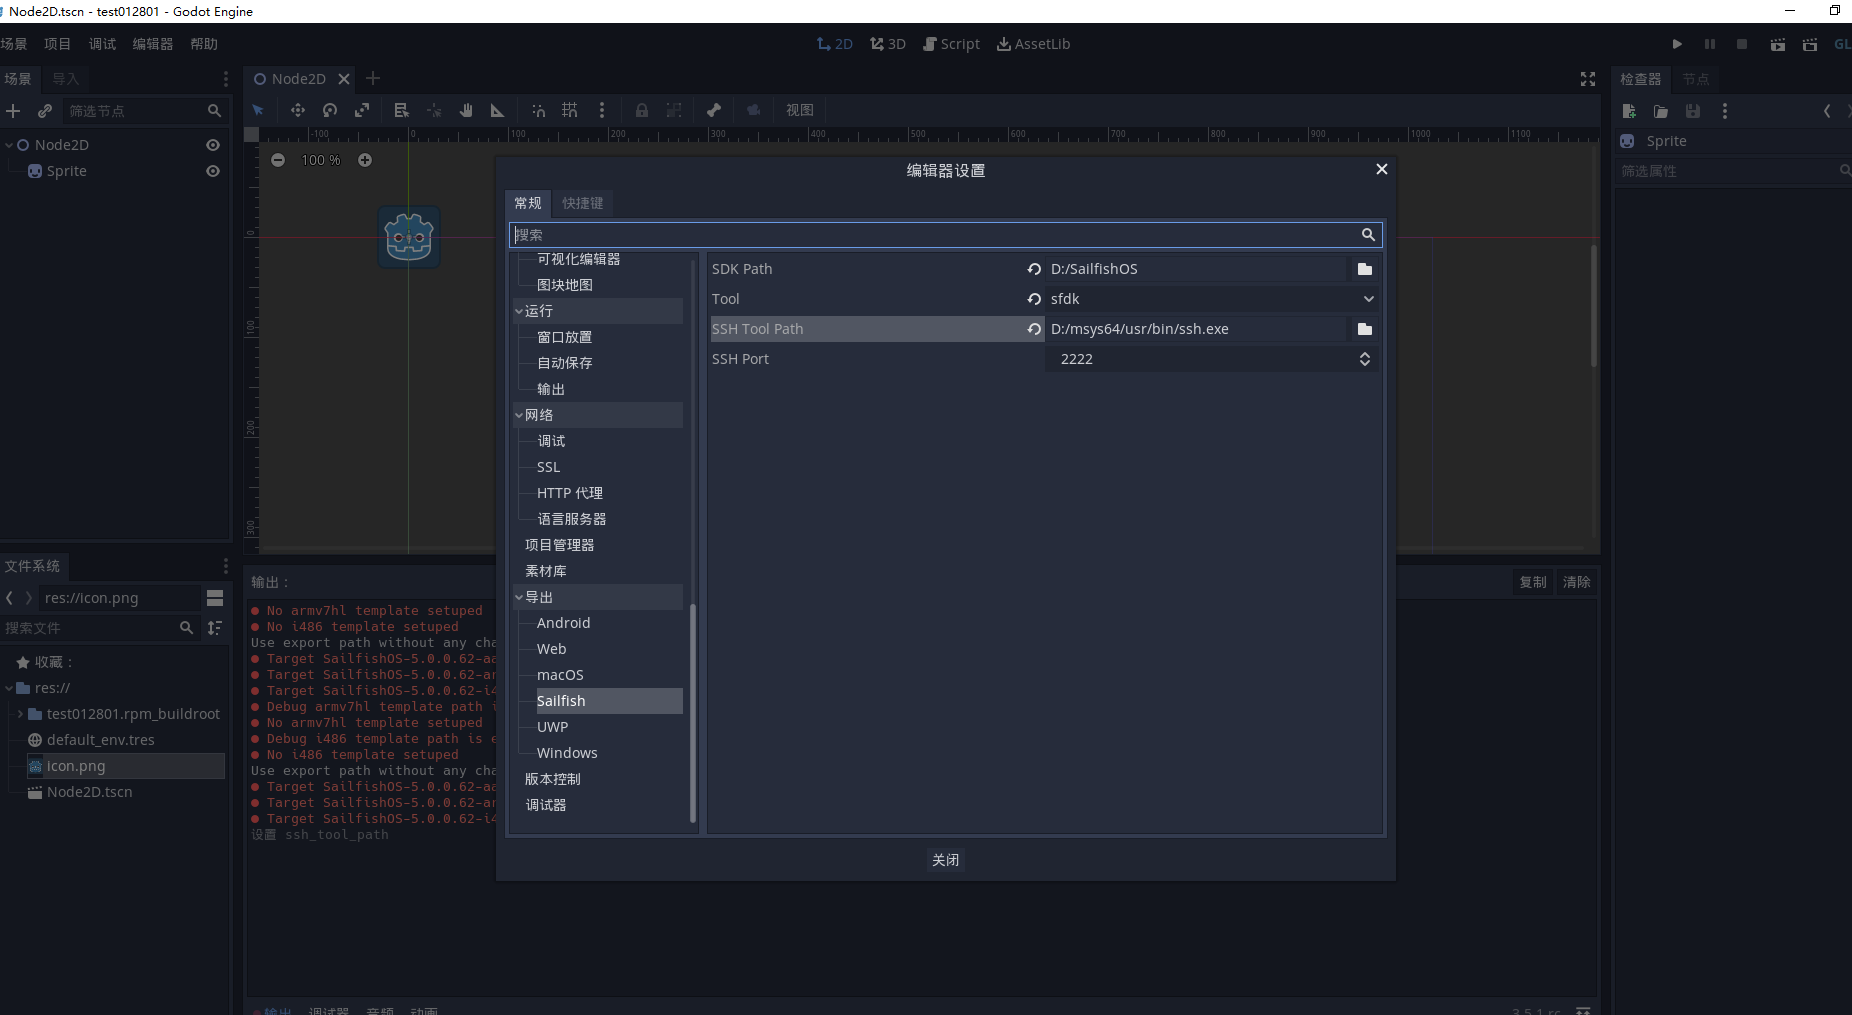
Task: Select the Ruler measuring tool
Action: [x=497, y=110]
